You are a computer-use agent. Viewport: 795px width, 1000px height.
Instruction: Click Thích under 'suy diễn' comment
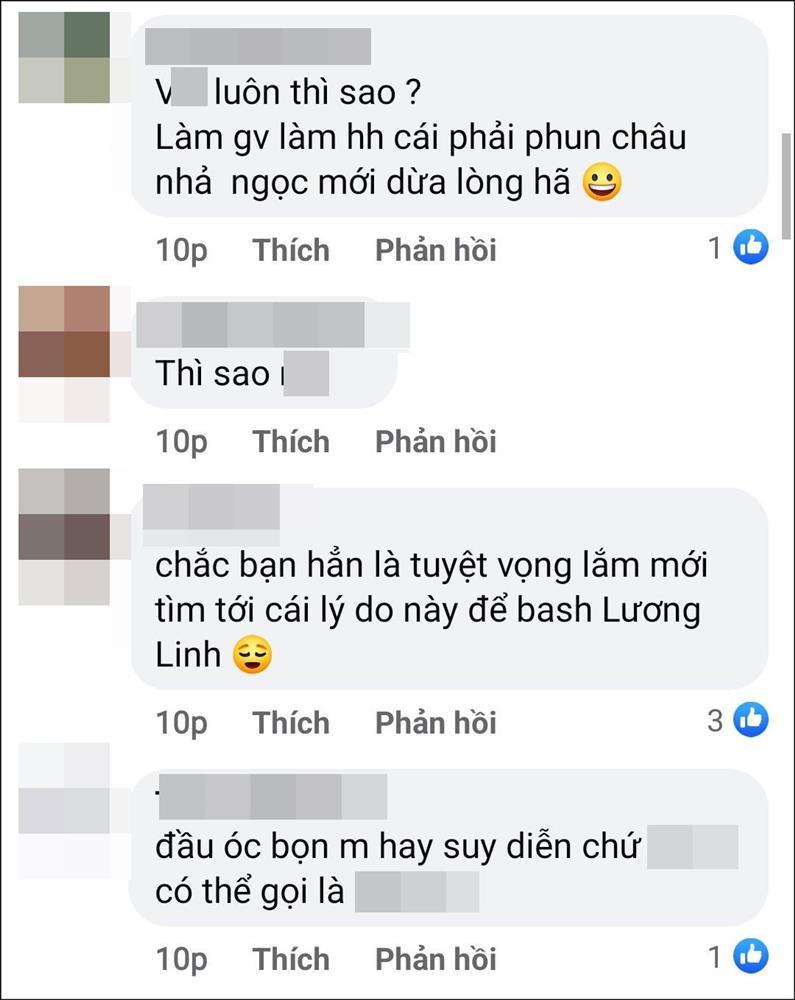click(x=291, y=959)
